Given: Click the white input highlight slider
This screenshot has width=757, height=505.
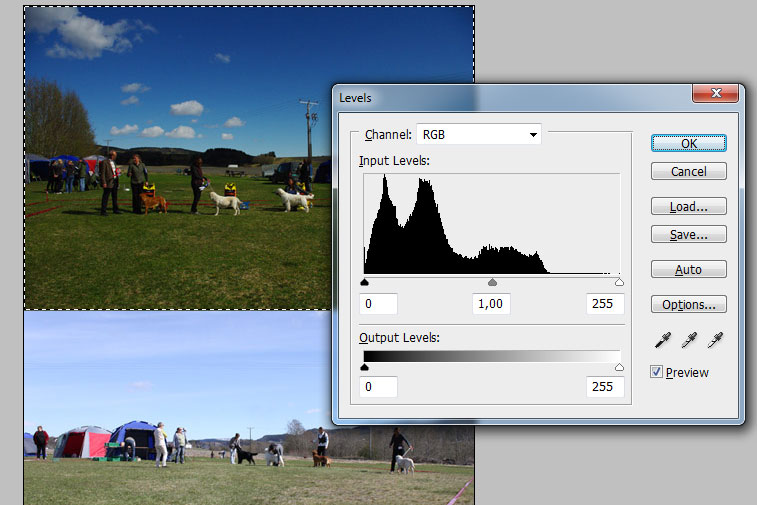Looking at the screenshot, I should [619, 283].
